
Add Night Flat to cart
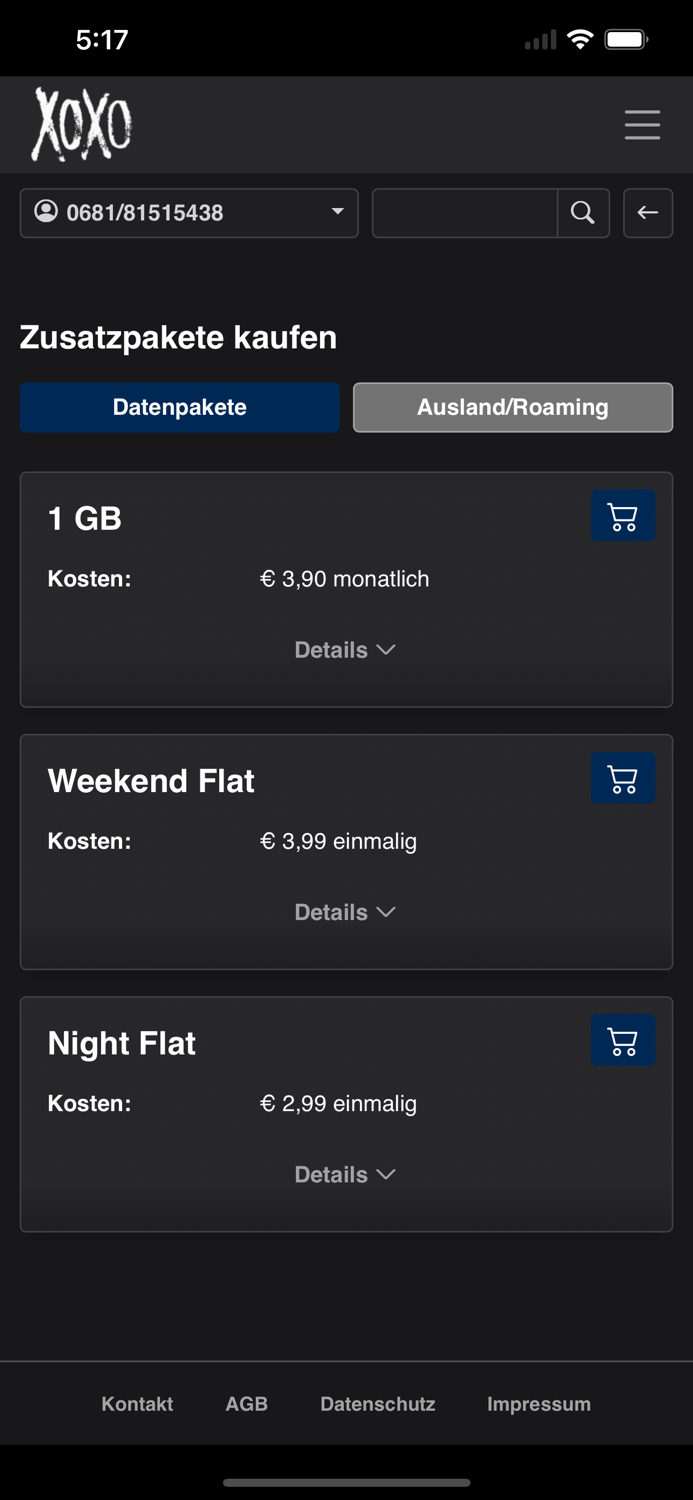[623, 1040]
